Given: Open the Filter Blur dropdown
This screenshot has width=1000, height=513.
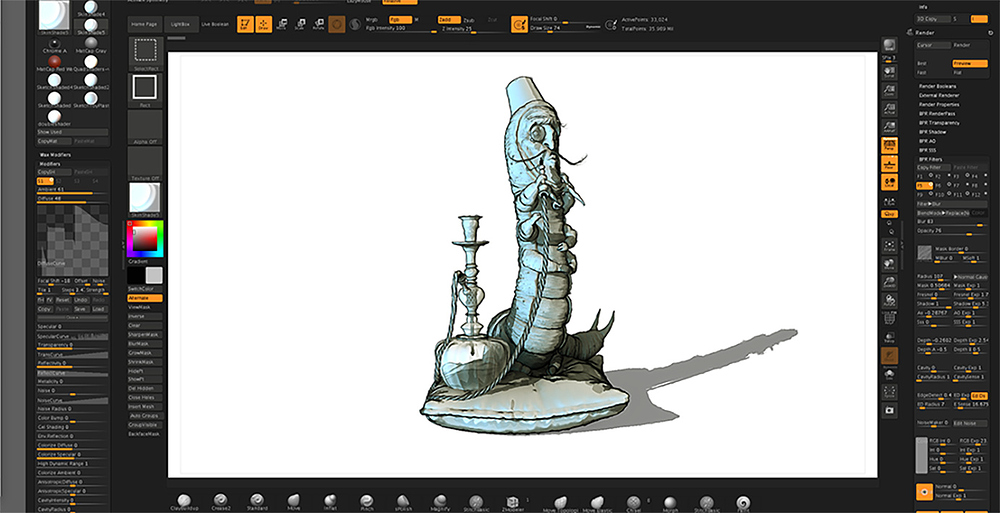Looking at the screenshot, I should coord(952,204).
